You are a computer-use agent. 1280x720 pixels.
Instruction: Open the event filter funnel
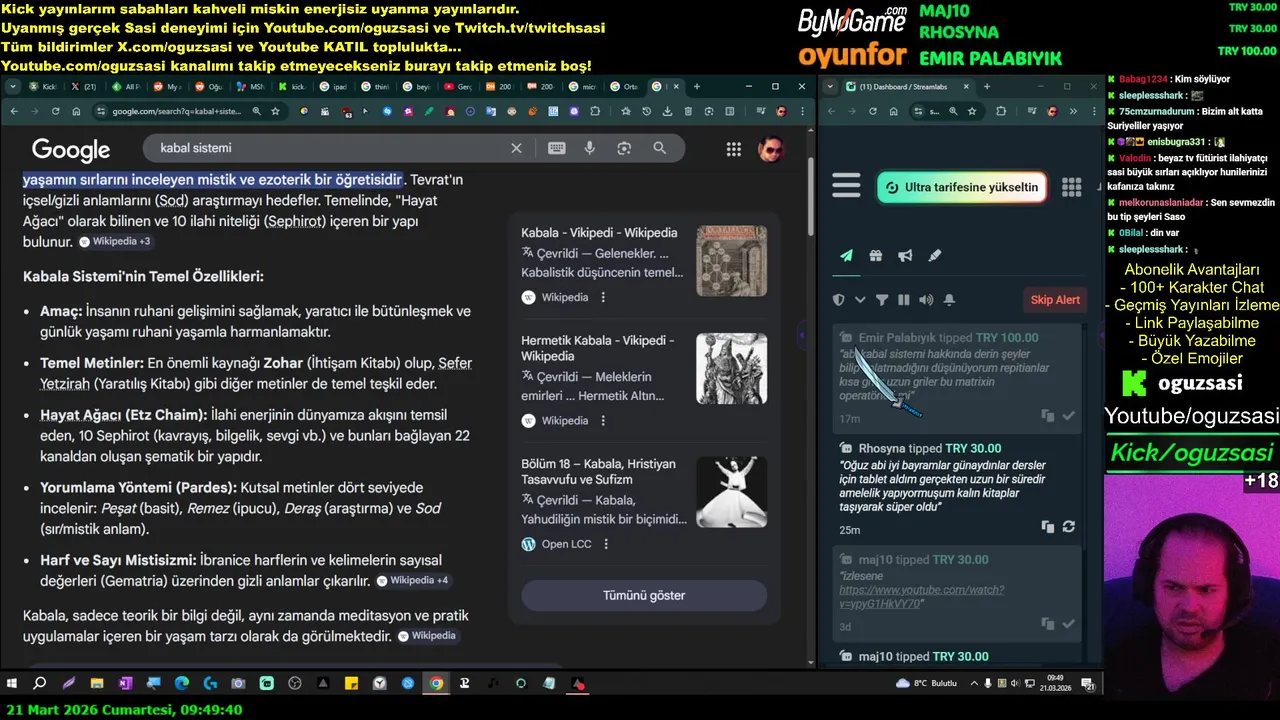882,300
